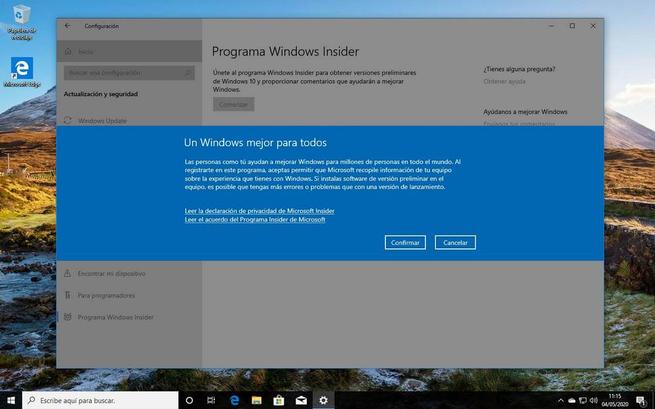Click the Cancelar button in dialog
The image size is (655, 409).
pyautogui.click(x=455, y=242)
